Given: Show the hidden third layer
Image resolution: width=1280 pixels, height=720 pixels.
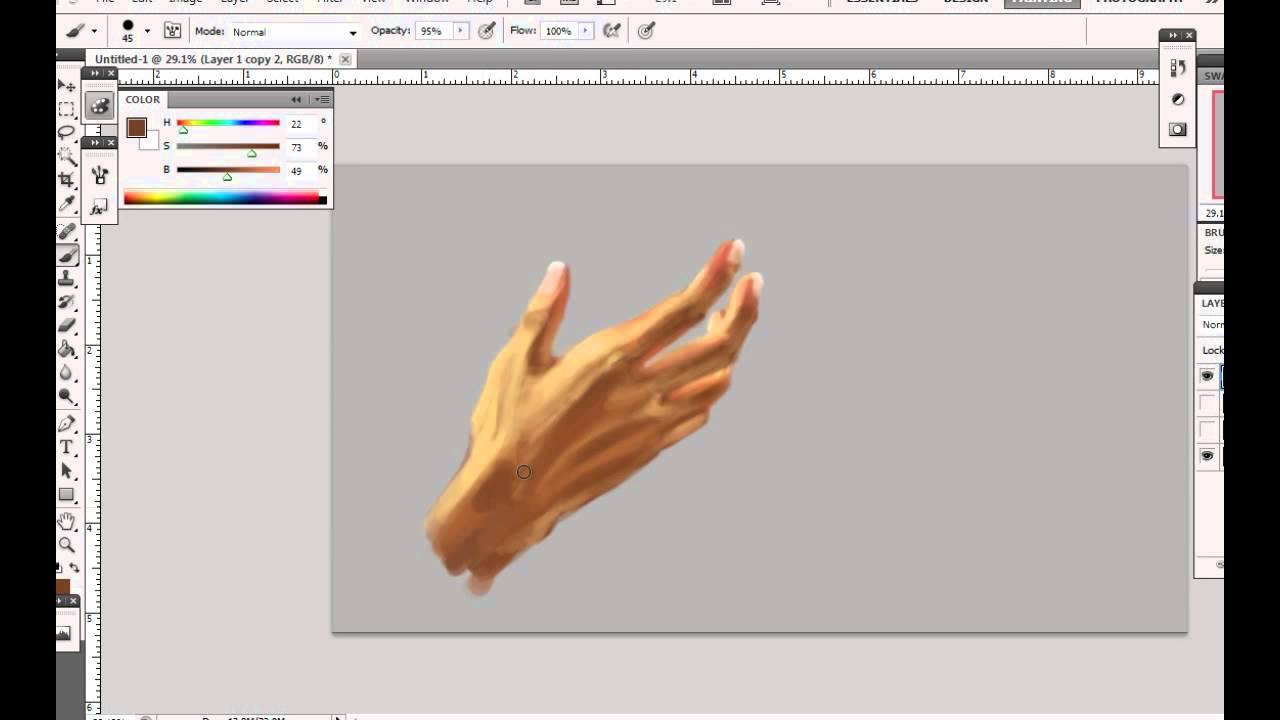Looking at the screenshot, I should [1207, 429].
